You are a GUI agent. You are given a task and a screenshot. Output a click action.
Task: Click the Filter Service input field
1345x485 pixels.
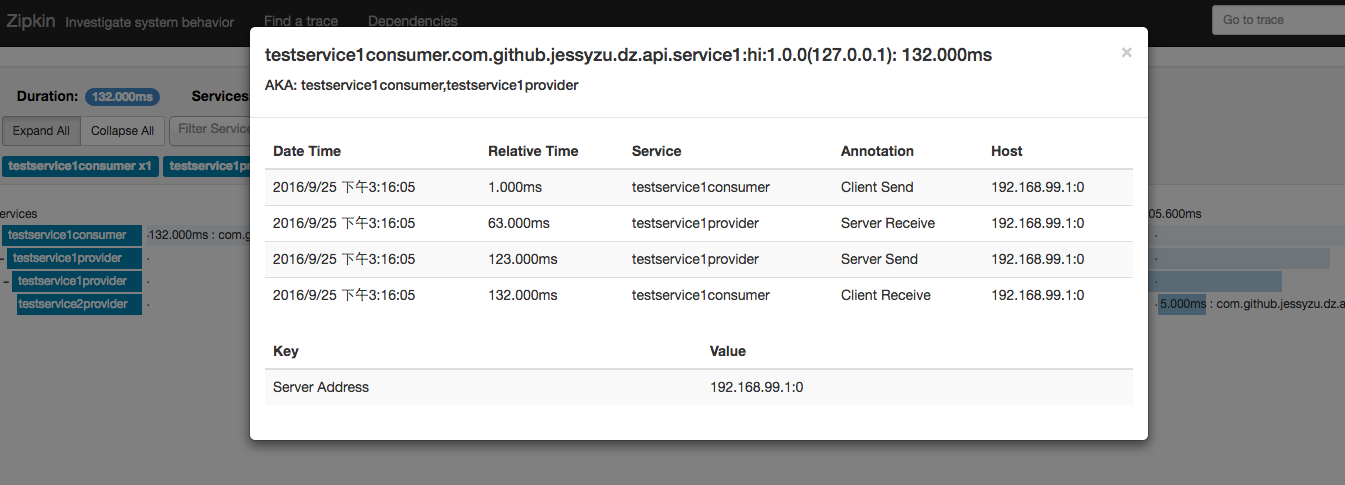pos(210,129)
